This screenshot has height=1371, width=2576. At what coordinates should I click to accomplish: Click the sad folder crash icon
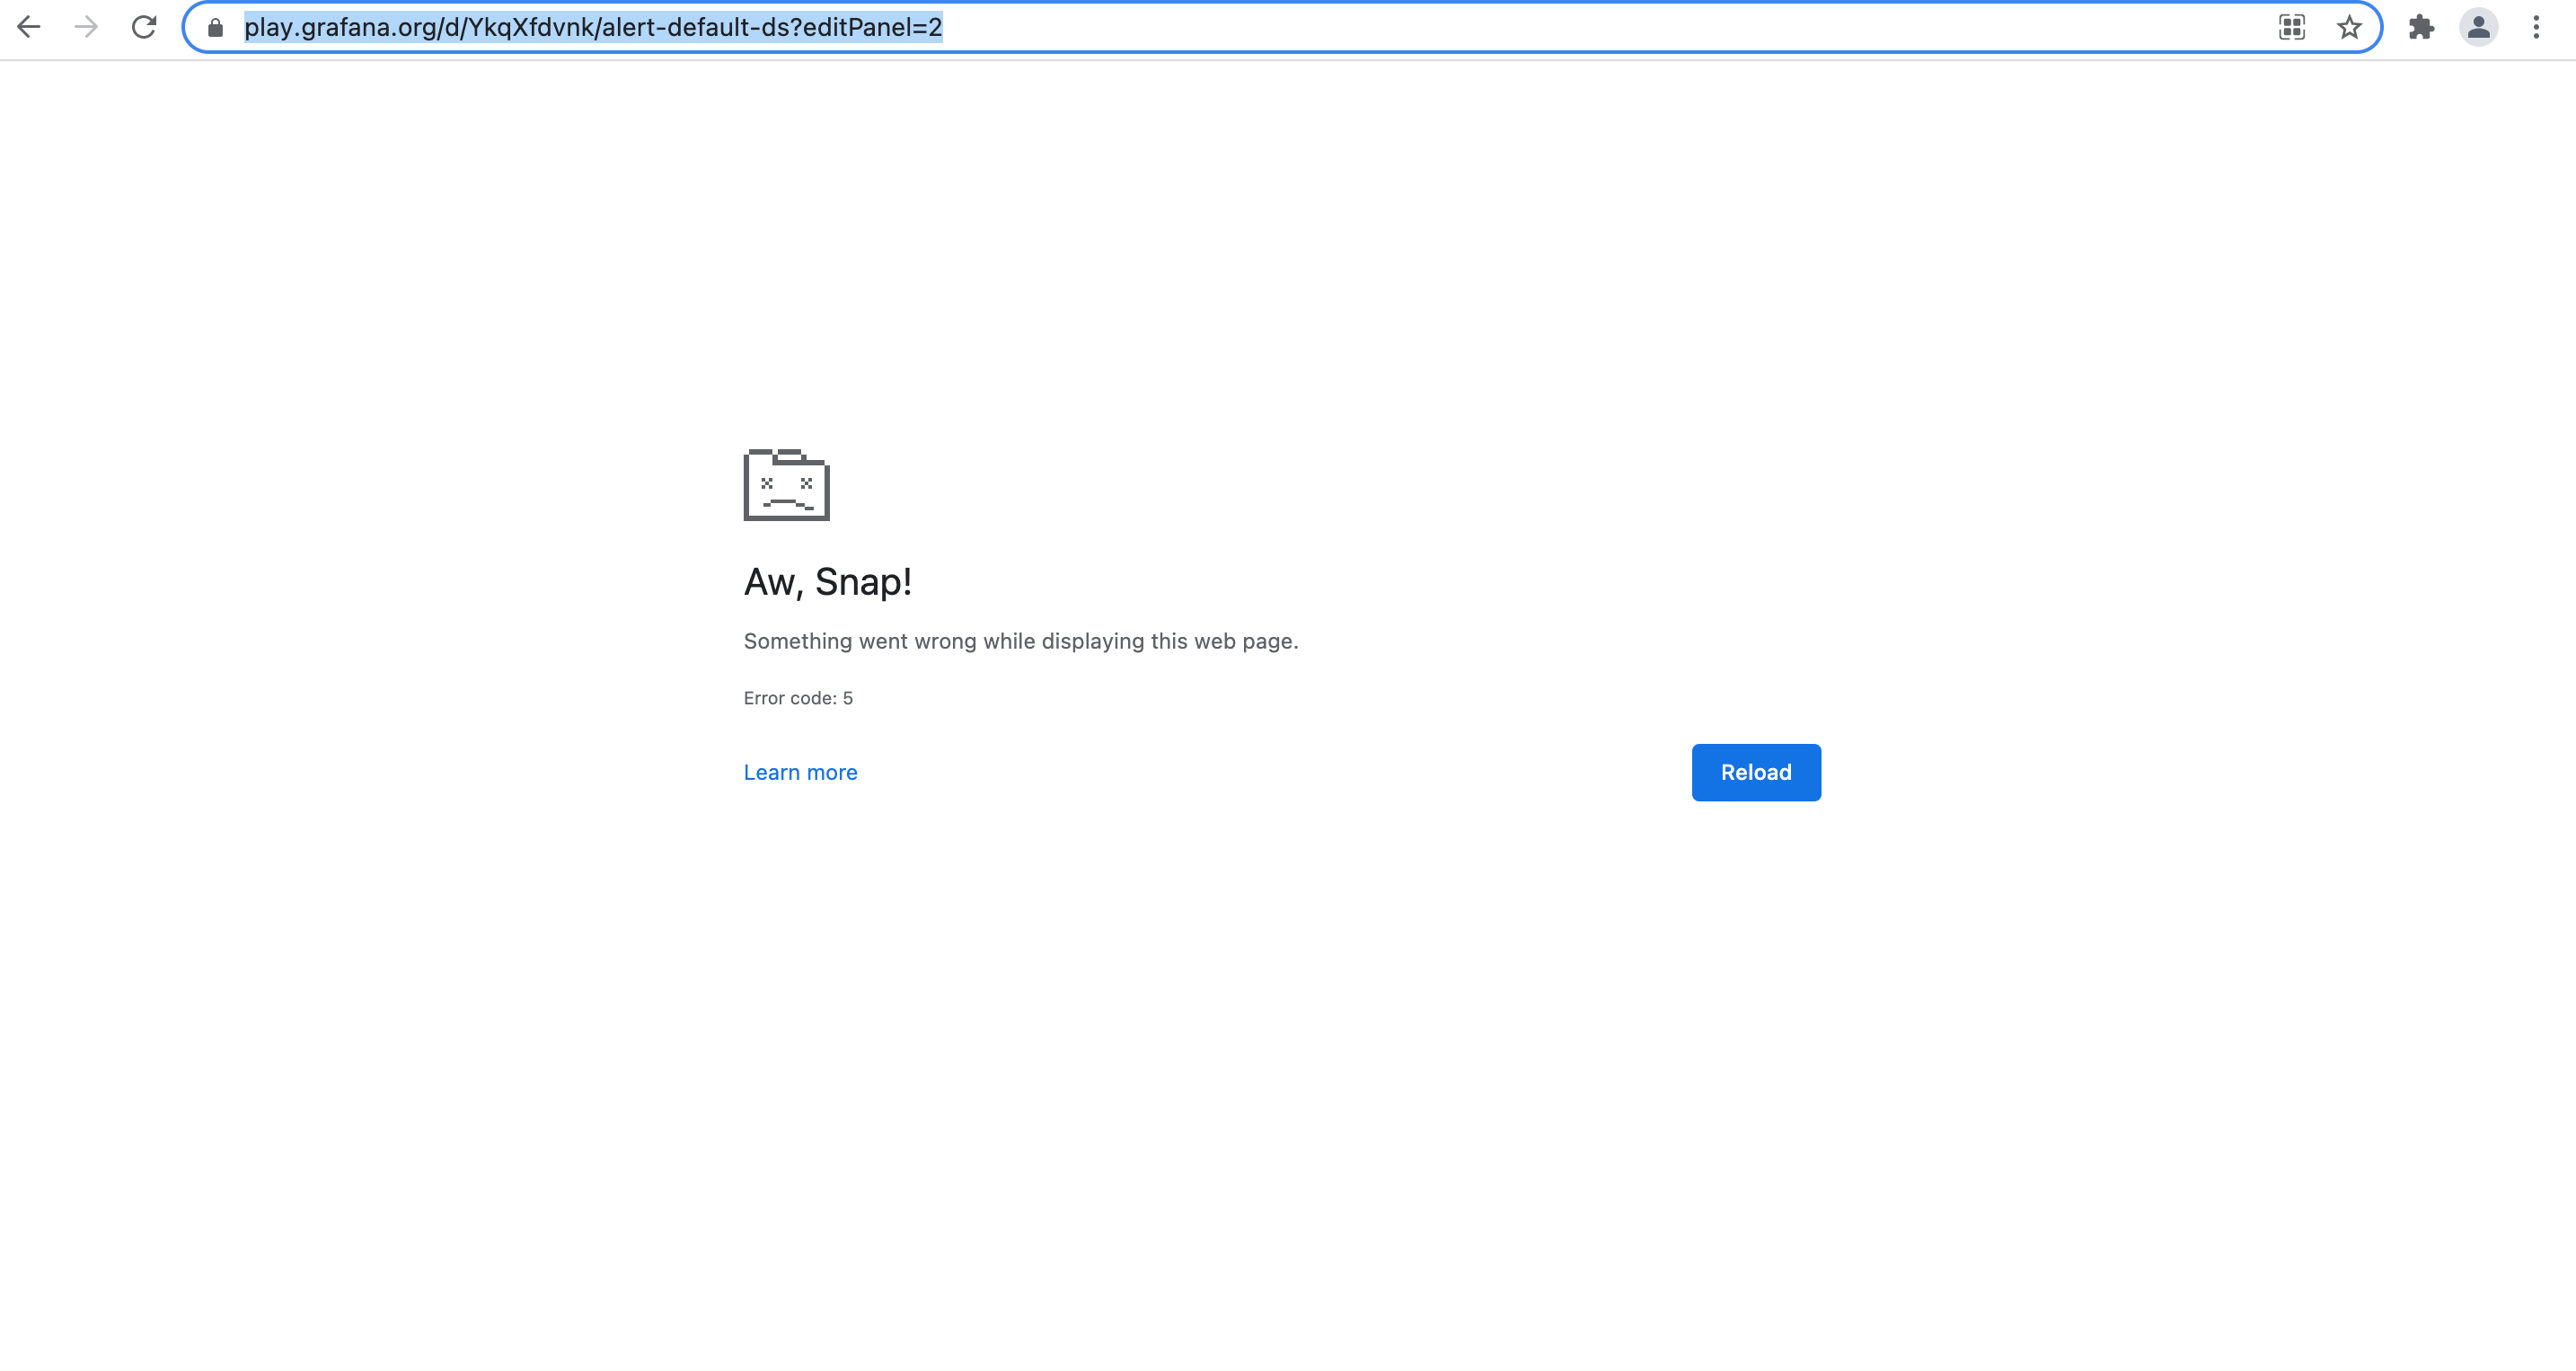coord(786,485)
